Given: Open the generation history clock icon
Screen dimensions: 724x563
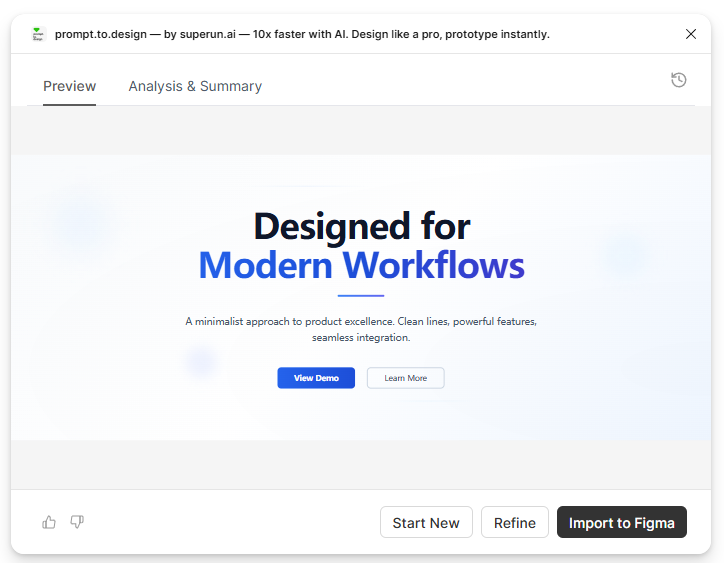Looking at the screenshot, I should point(678,80).
